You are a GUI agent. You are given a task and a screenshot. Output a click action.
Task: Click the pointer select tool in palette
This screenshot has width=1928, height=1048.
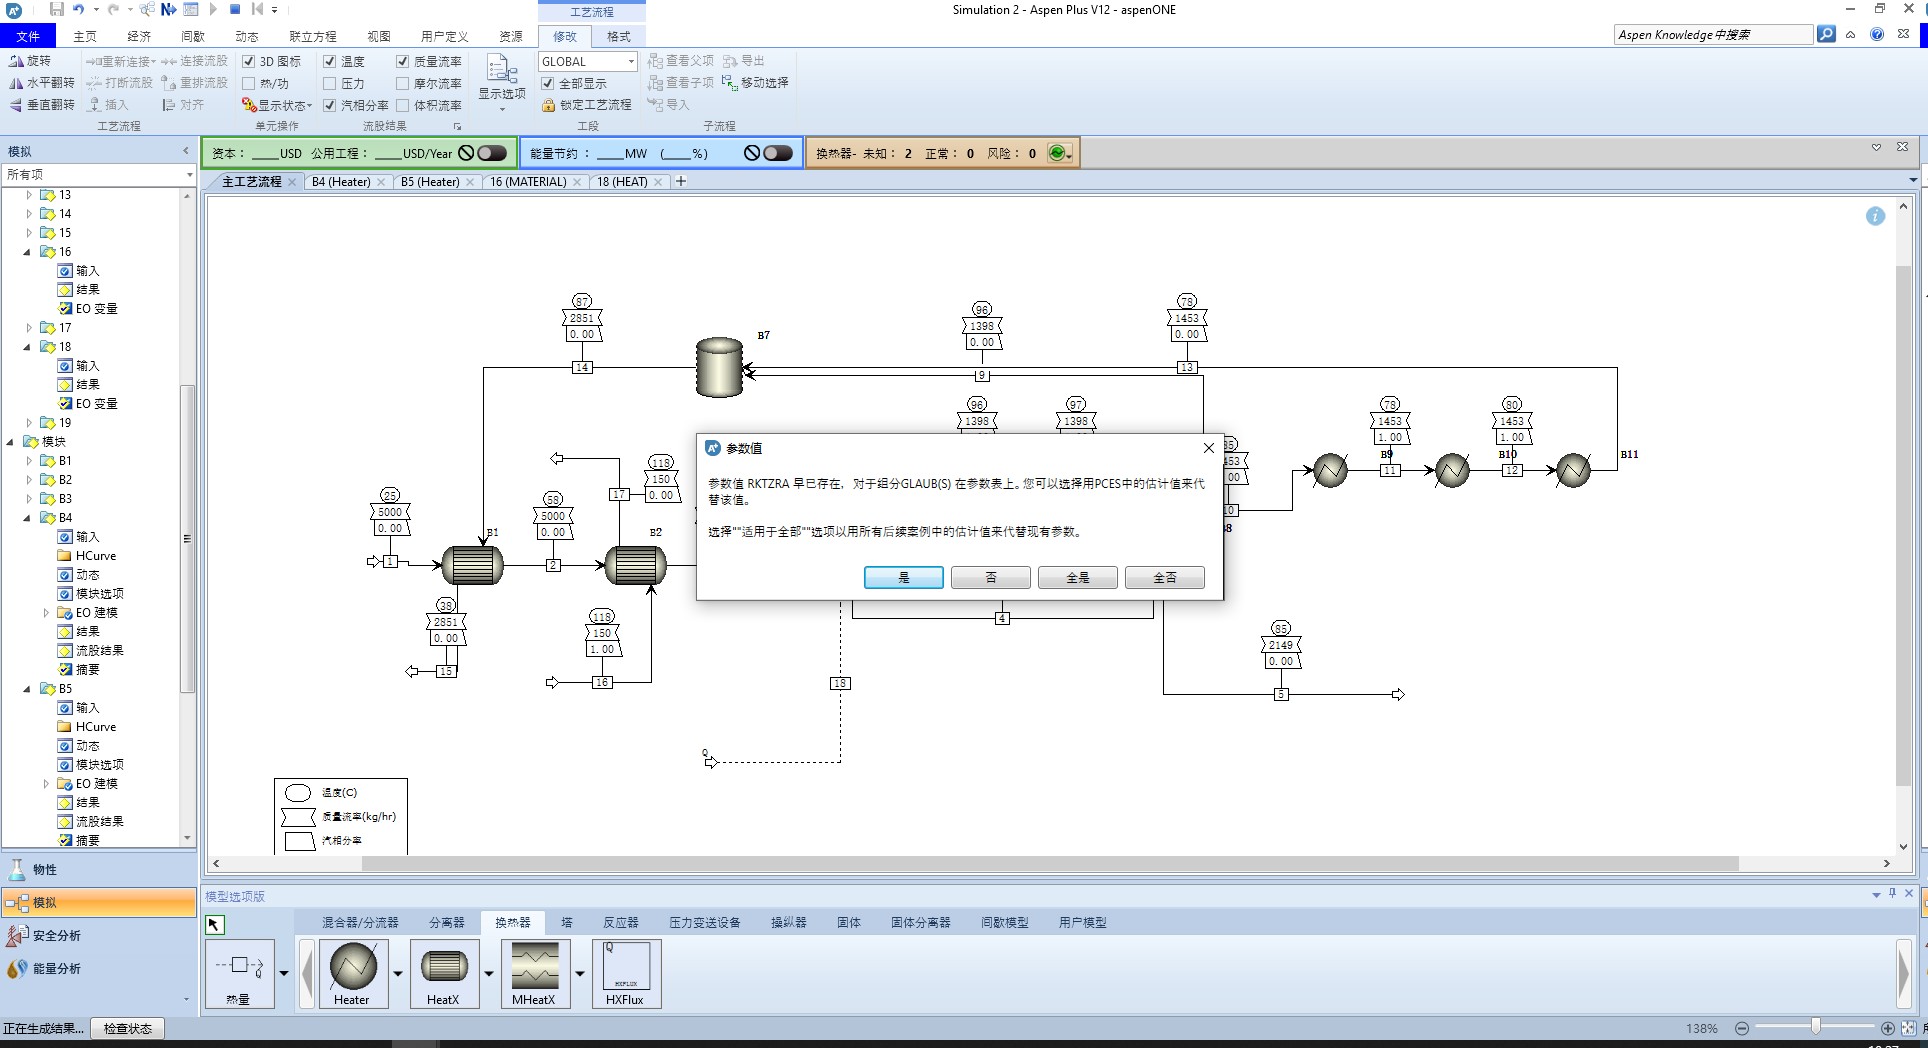click(x=215, y=925)
